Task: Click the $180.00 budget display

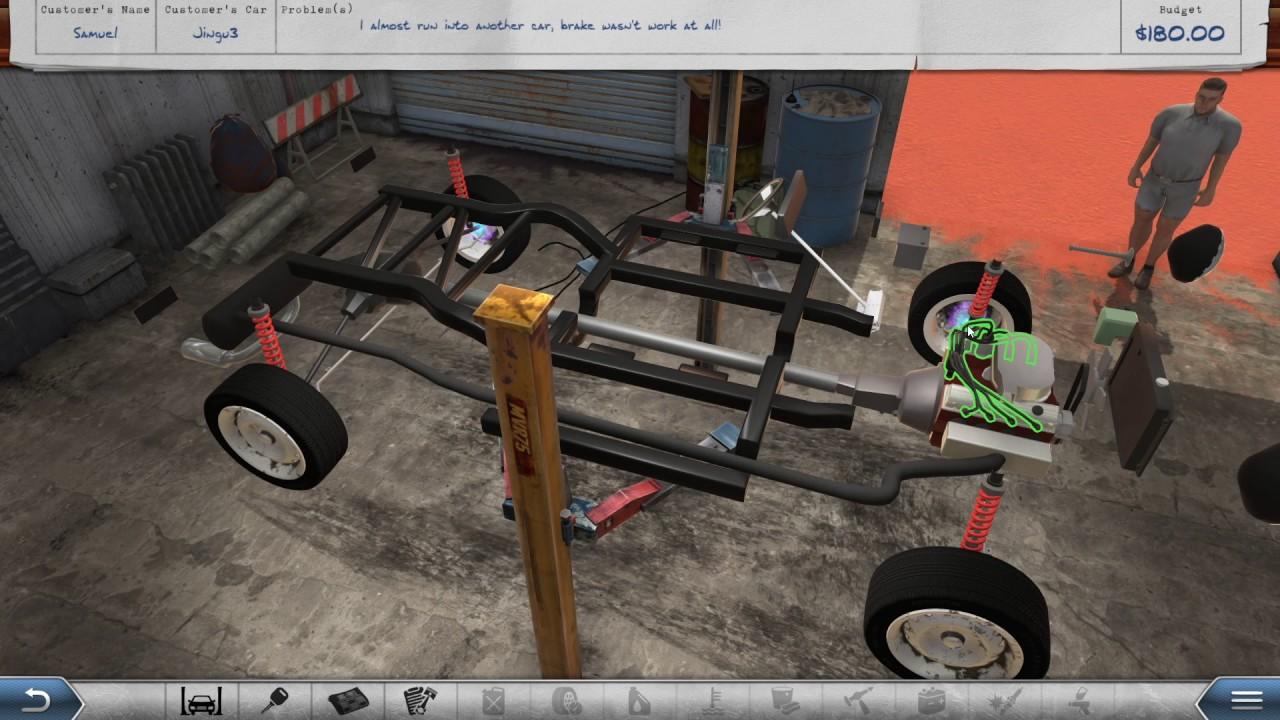Action: [1179, 33]
